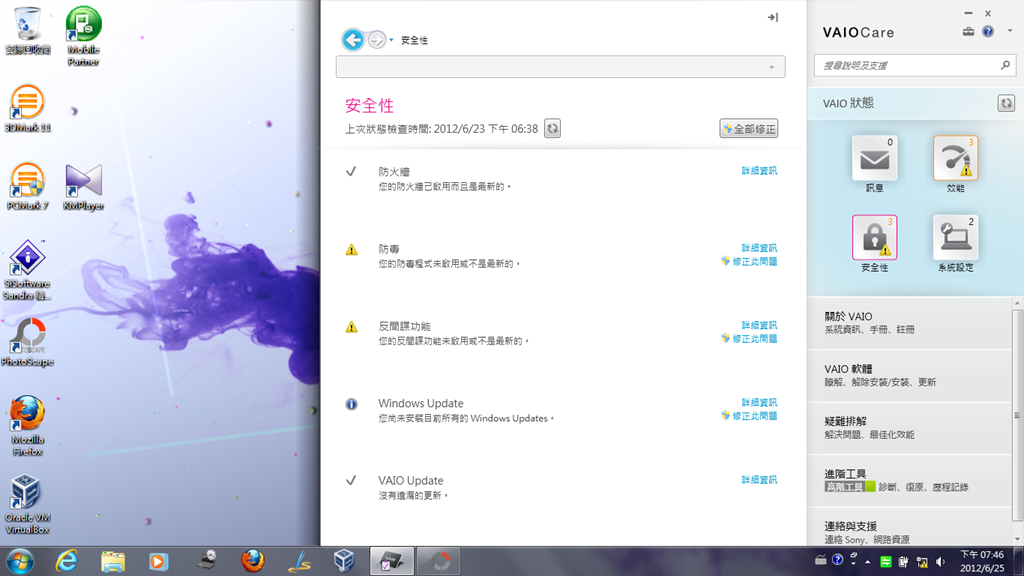Refresh the last security check time

[x=552, y=129]
